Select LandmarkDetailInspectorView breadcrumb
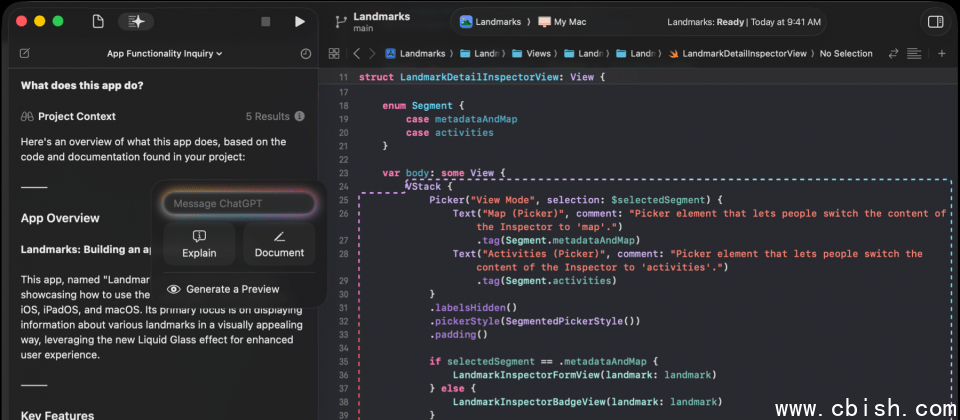960x420 pixels. [738, 54]
